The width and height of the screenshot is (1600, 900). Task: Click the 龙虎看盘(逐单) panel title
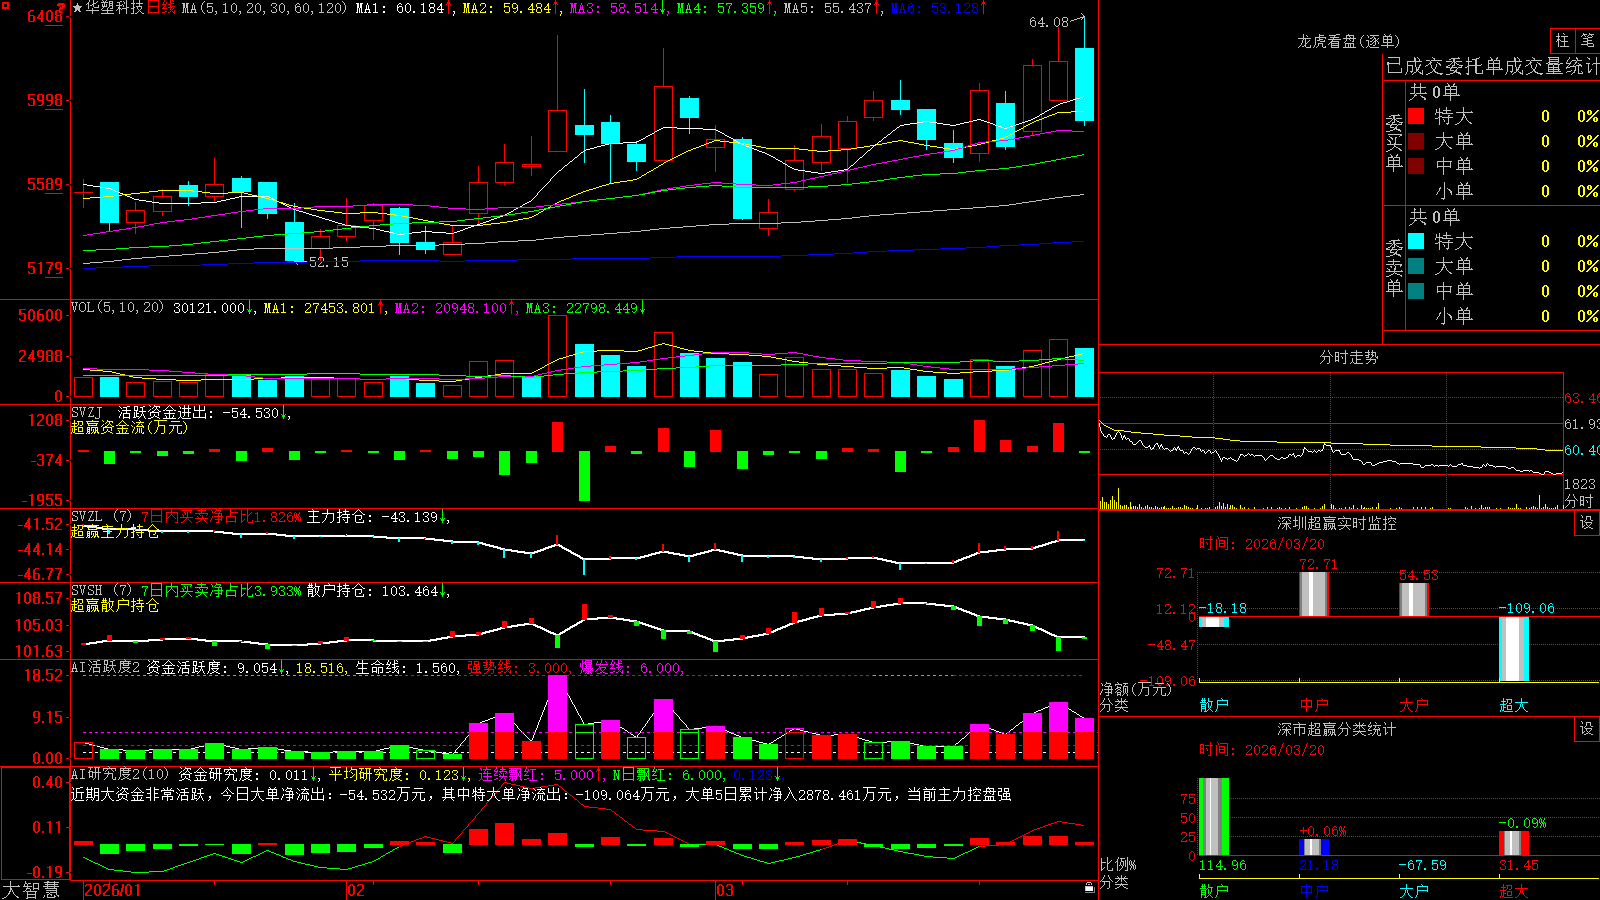tap(1348, 41)
